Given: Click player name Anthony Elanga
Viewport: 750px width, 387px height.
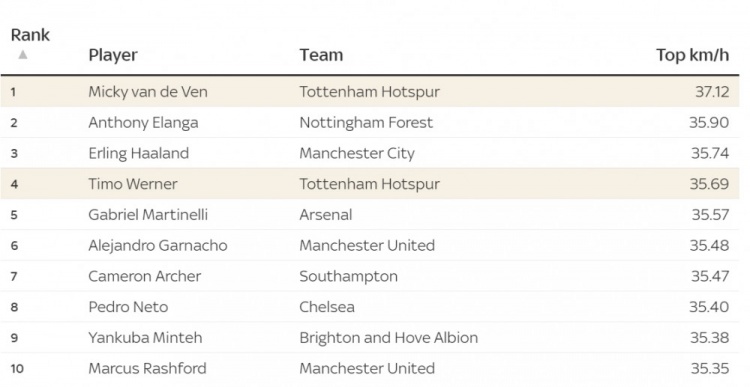Looking at the screenshot, I should [143, 122].
